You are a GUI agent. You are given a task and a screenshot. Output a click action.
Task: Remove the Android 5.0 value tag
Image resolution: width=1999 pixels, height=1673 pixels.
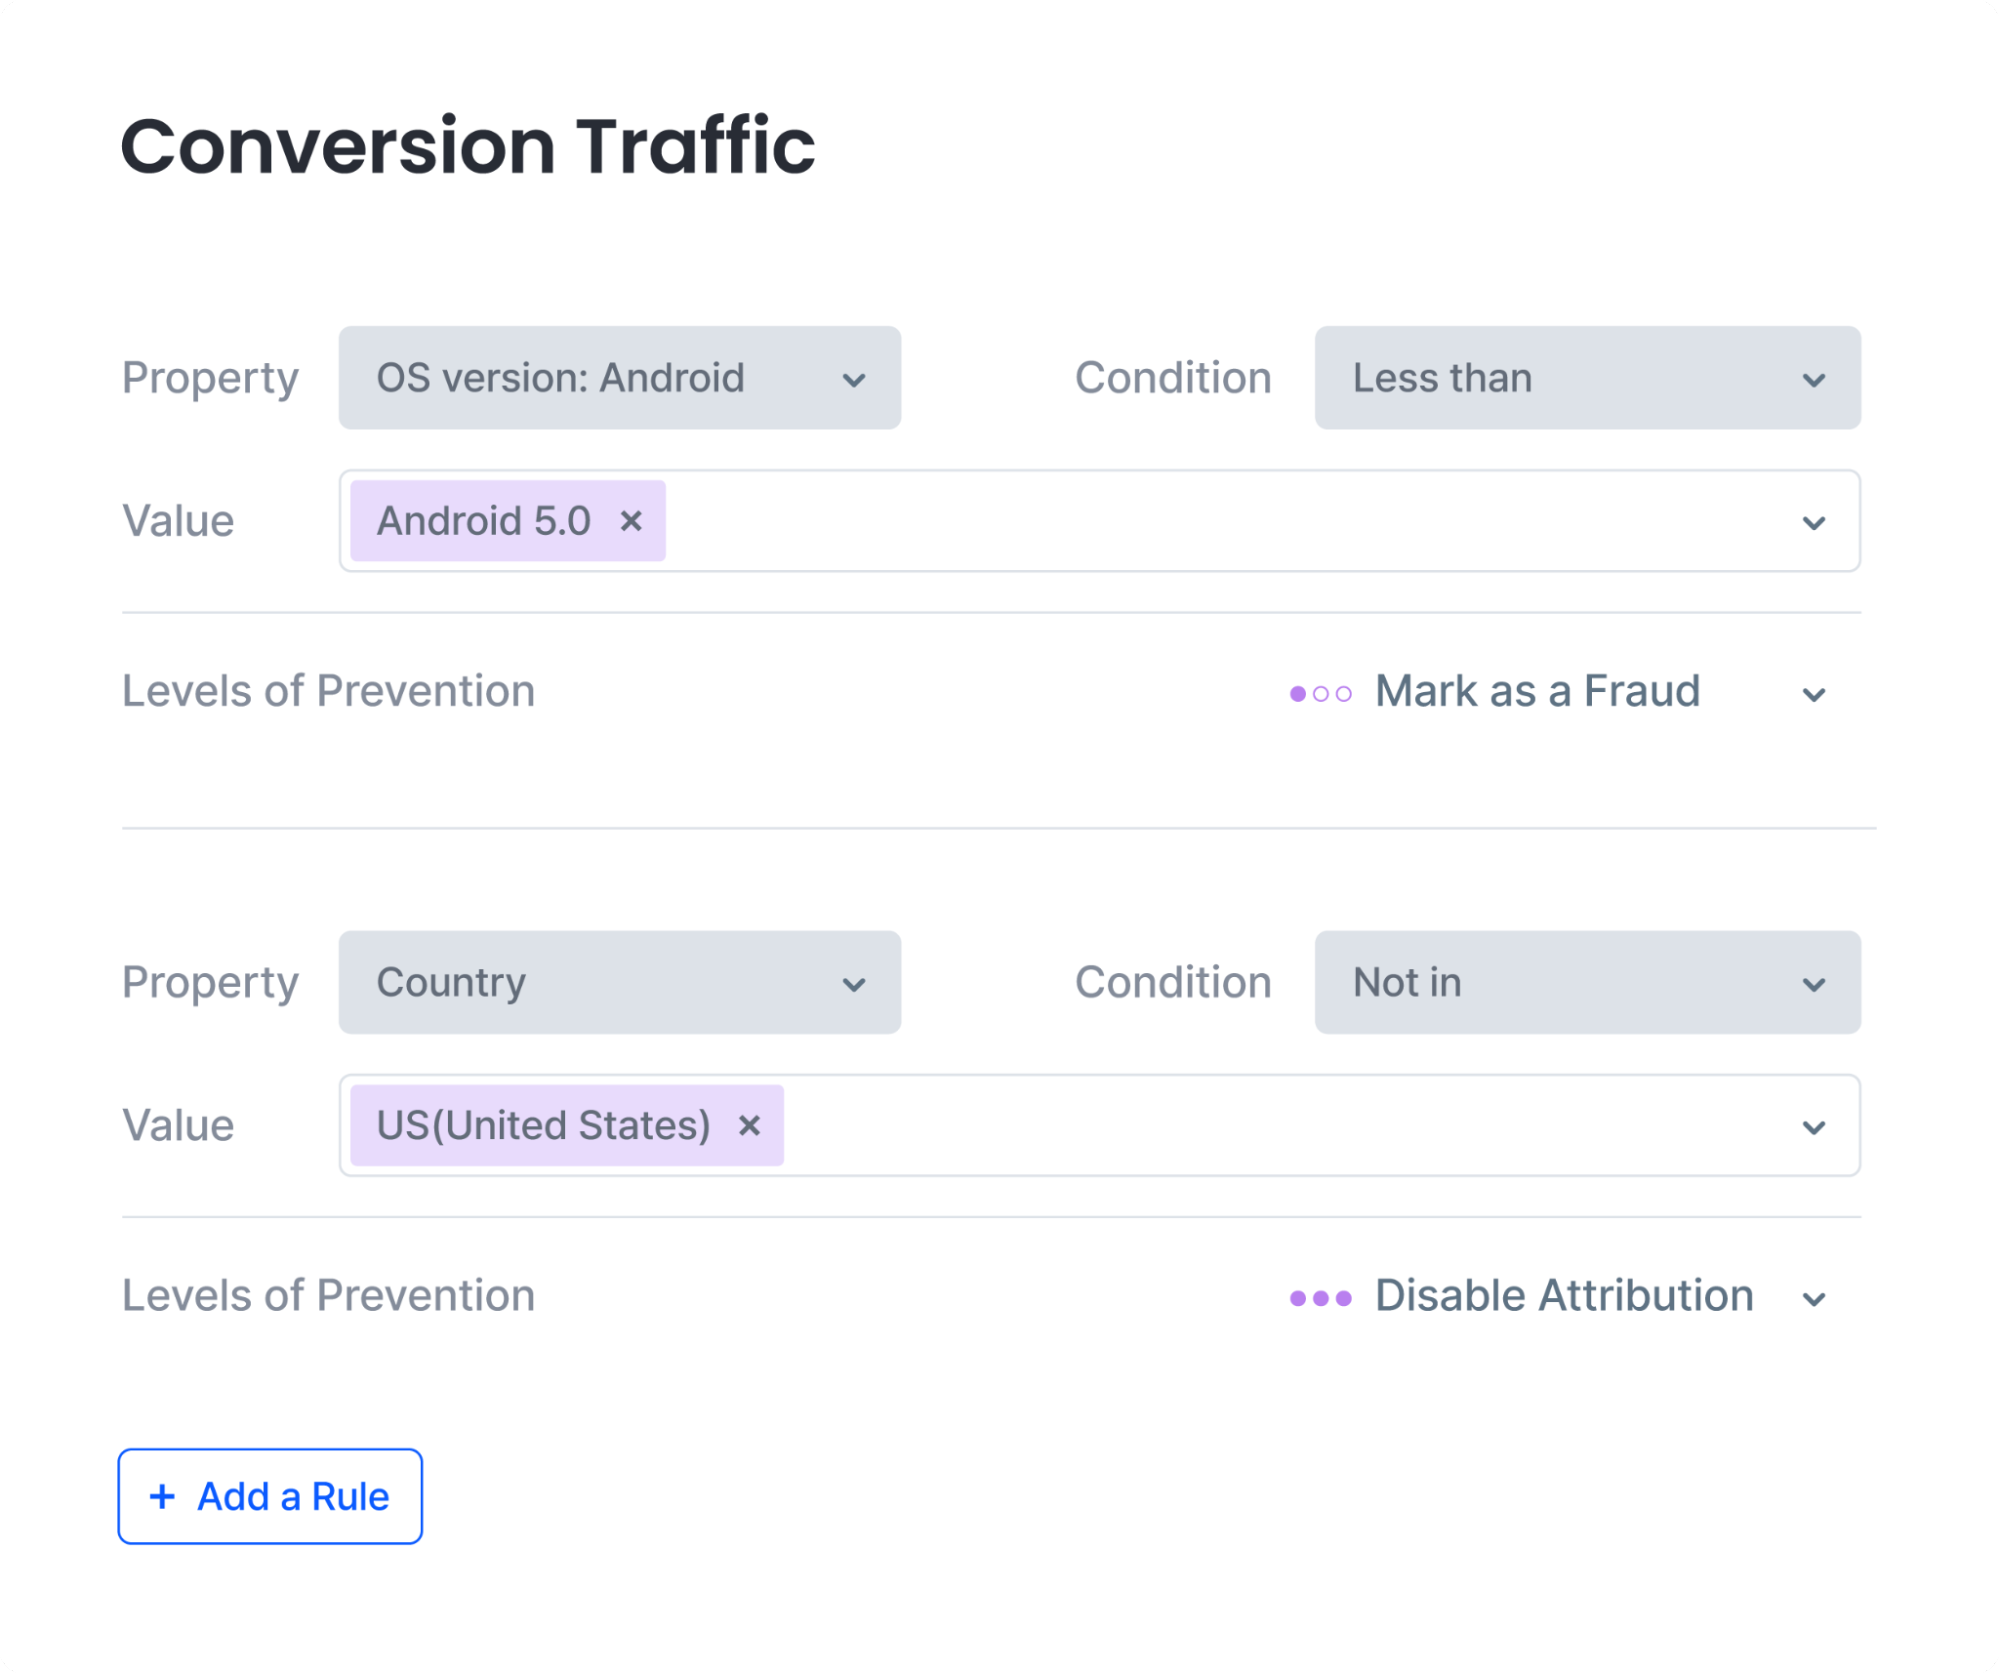pyautogui.click(x=631, y=521)
